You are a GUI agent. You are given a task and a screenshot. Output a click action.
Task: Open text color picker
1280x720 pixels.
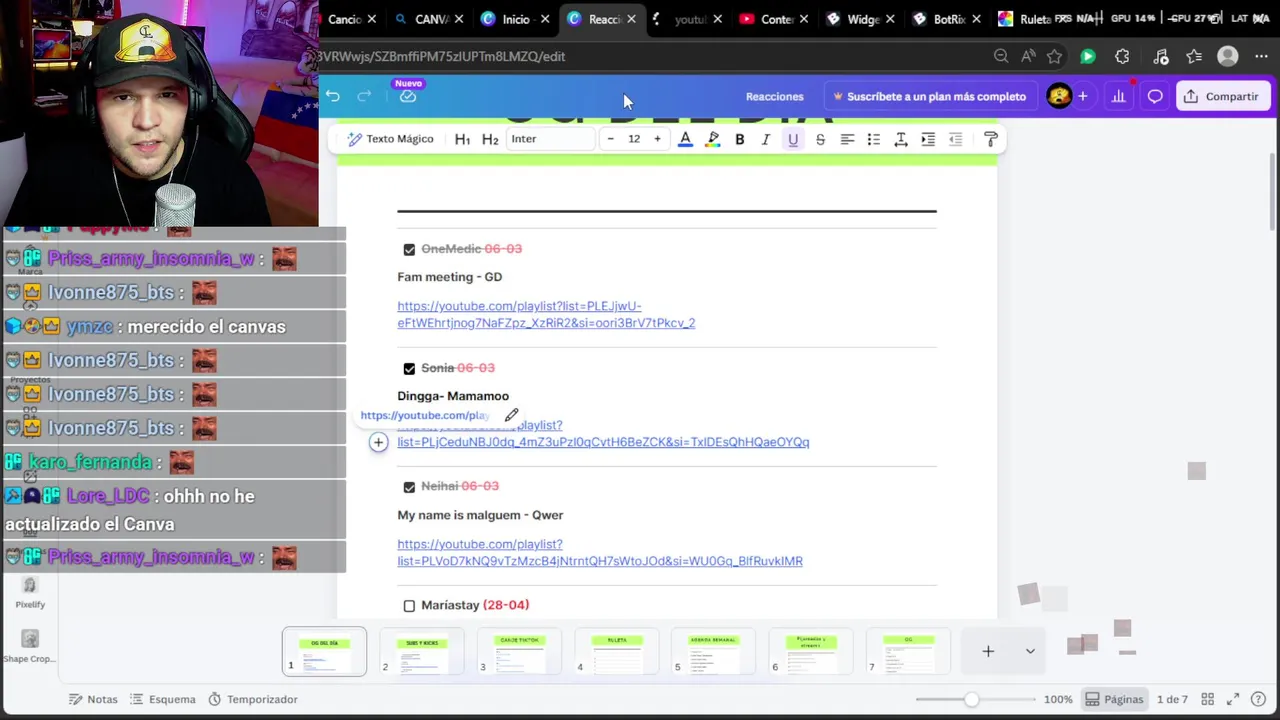685,139
